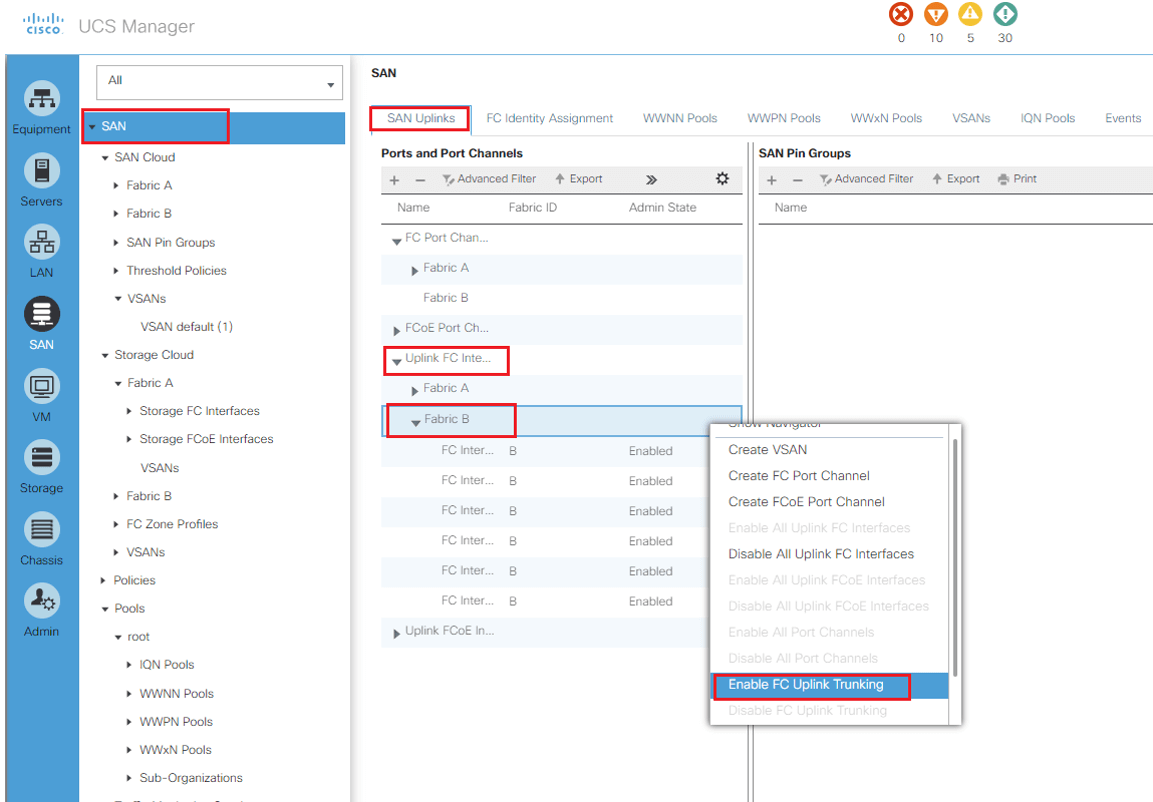Select WWPN Pools in the navigation tree

176,722
